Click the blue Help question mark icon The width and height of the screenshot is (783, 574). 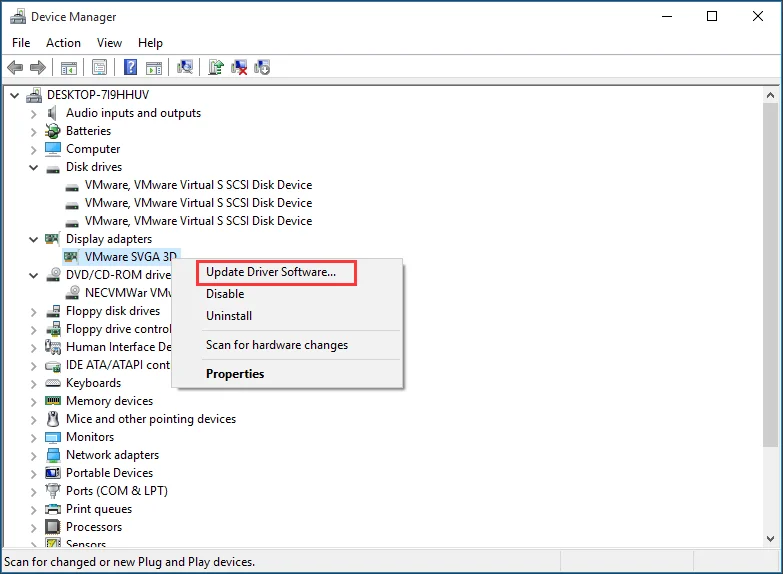pyautogui.click(x=130, y=67)
